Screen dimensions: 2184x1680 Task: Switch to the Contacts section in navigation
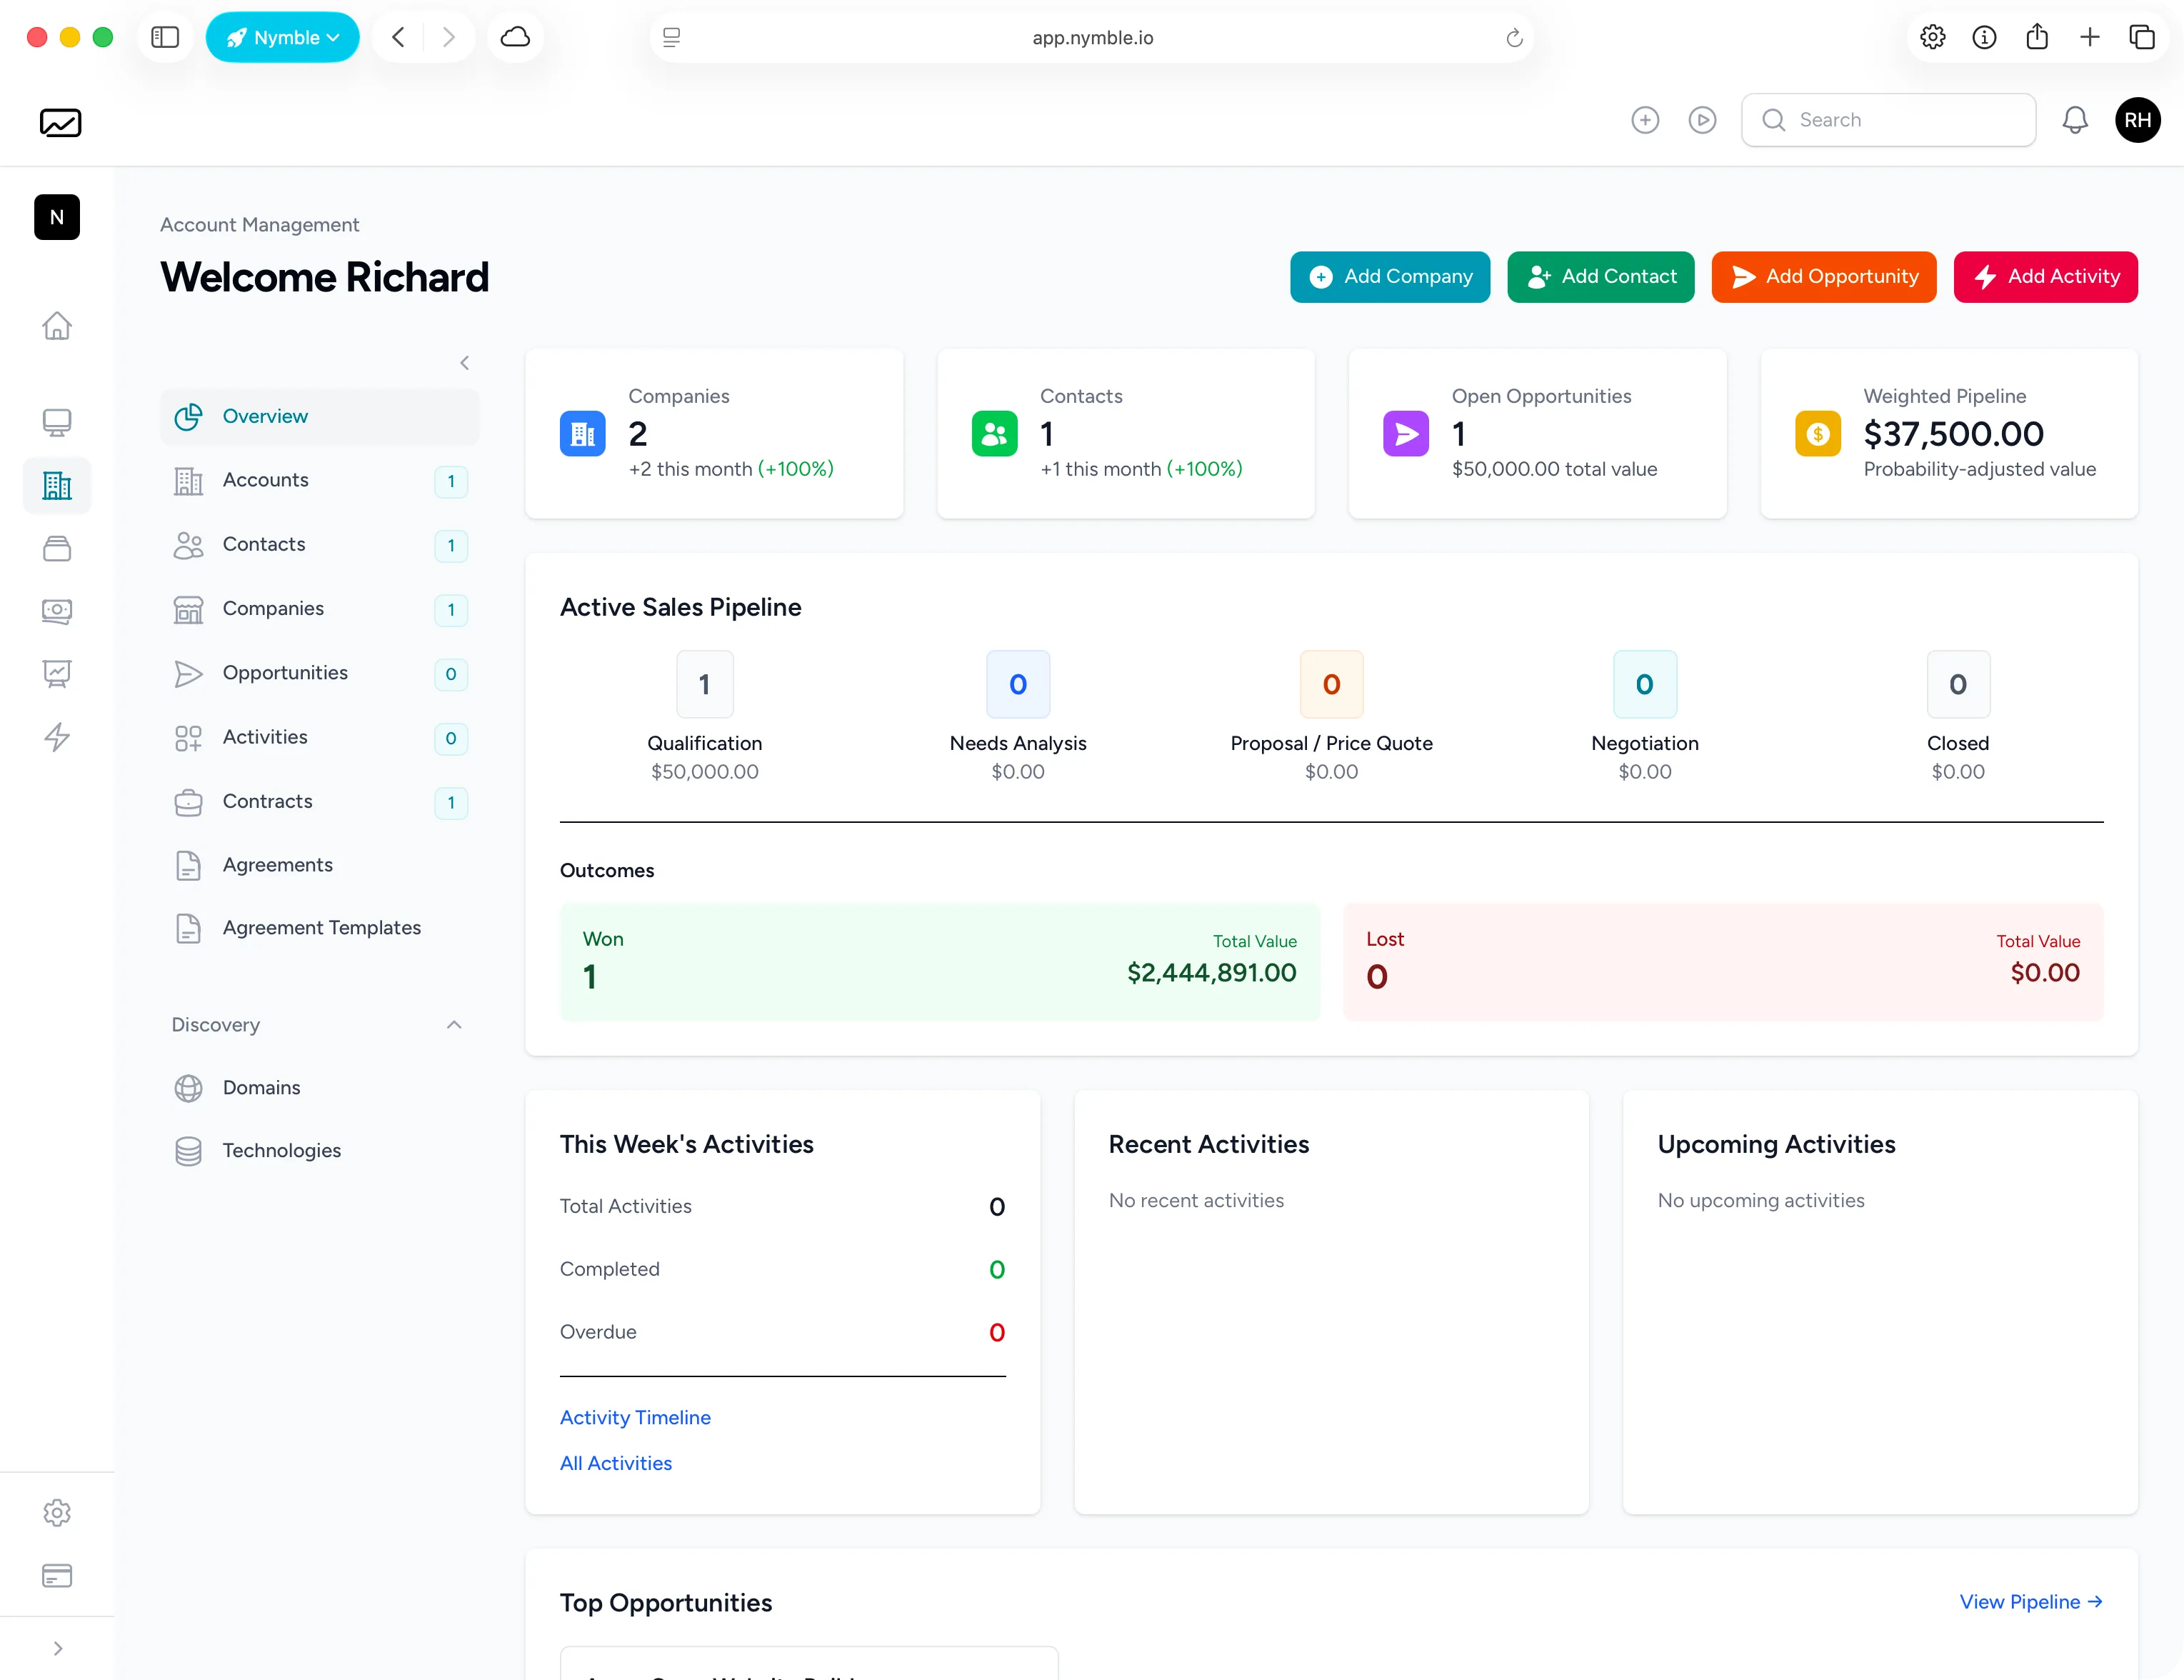(265, 544)
